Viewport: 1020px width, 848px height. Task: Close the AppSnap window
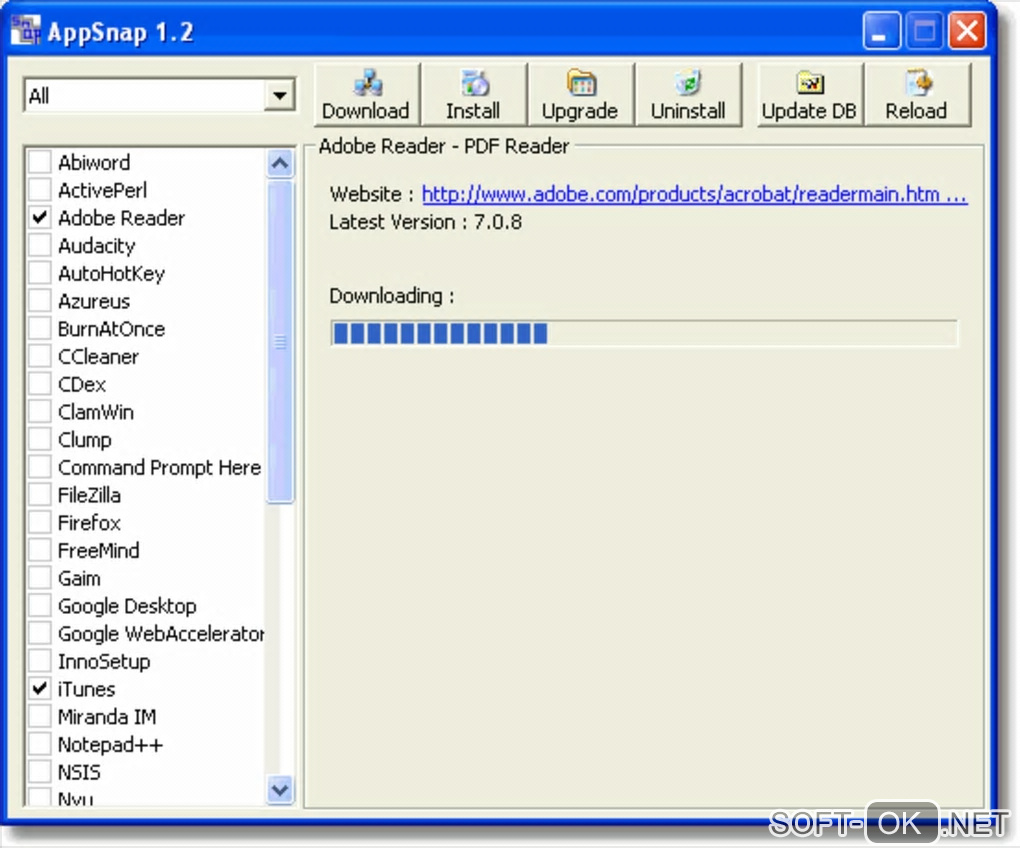[x=967, y=31]
